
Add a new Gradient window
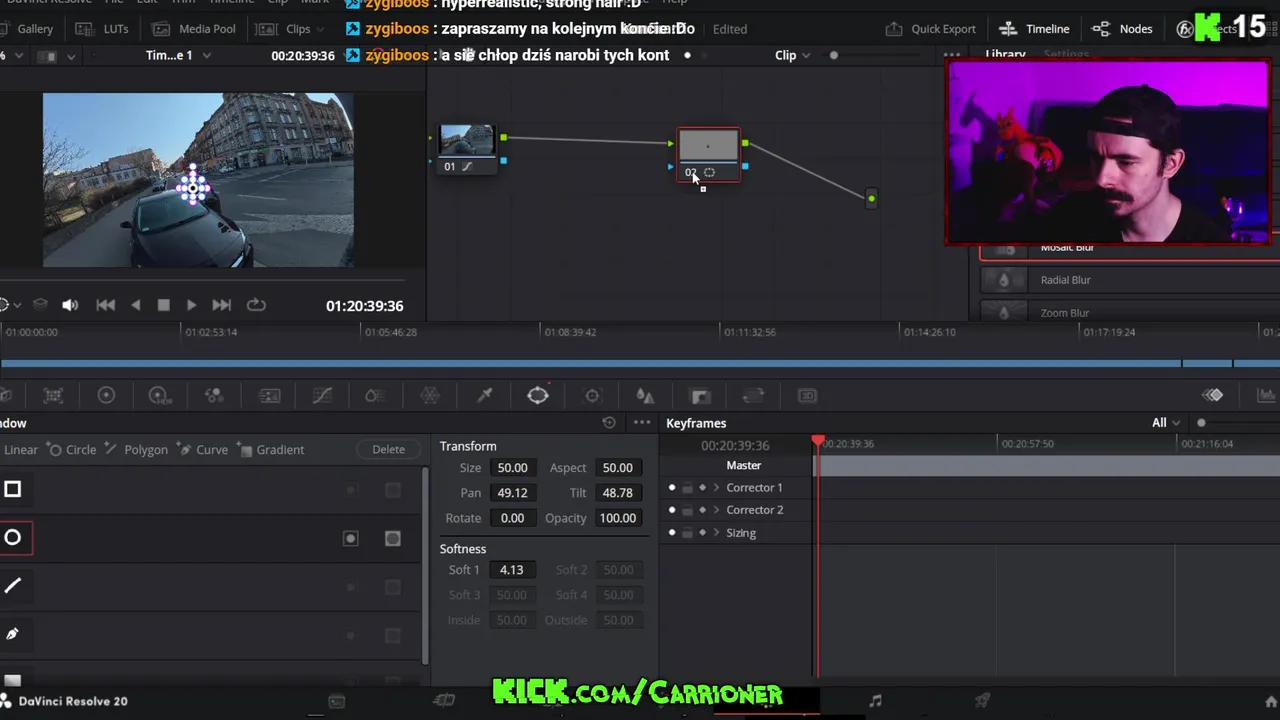coord(270,450)
